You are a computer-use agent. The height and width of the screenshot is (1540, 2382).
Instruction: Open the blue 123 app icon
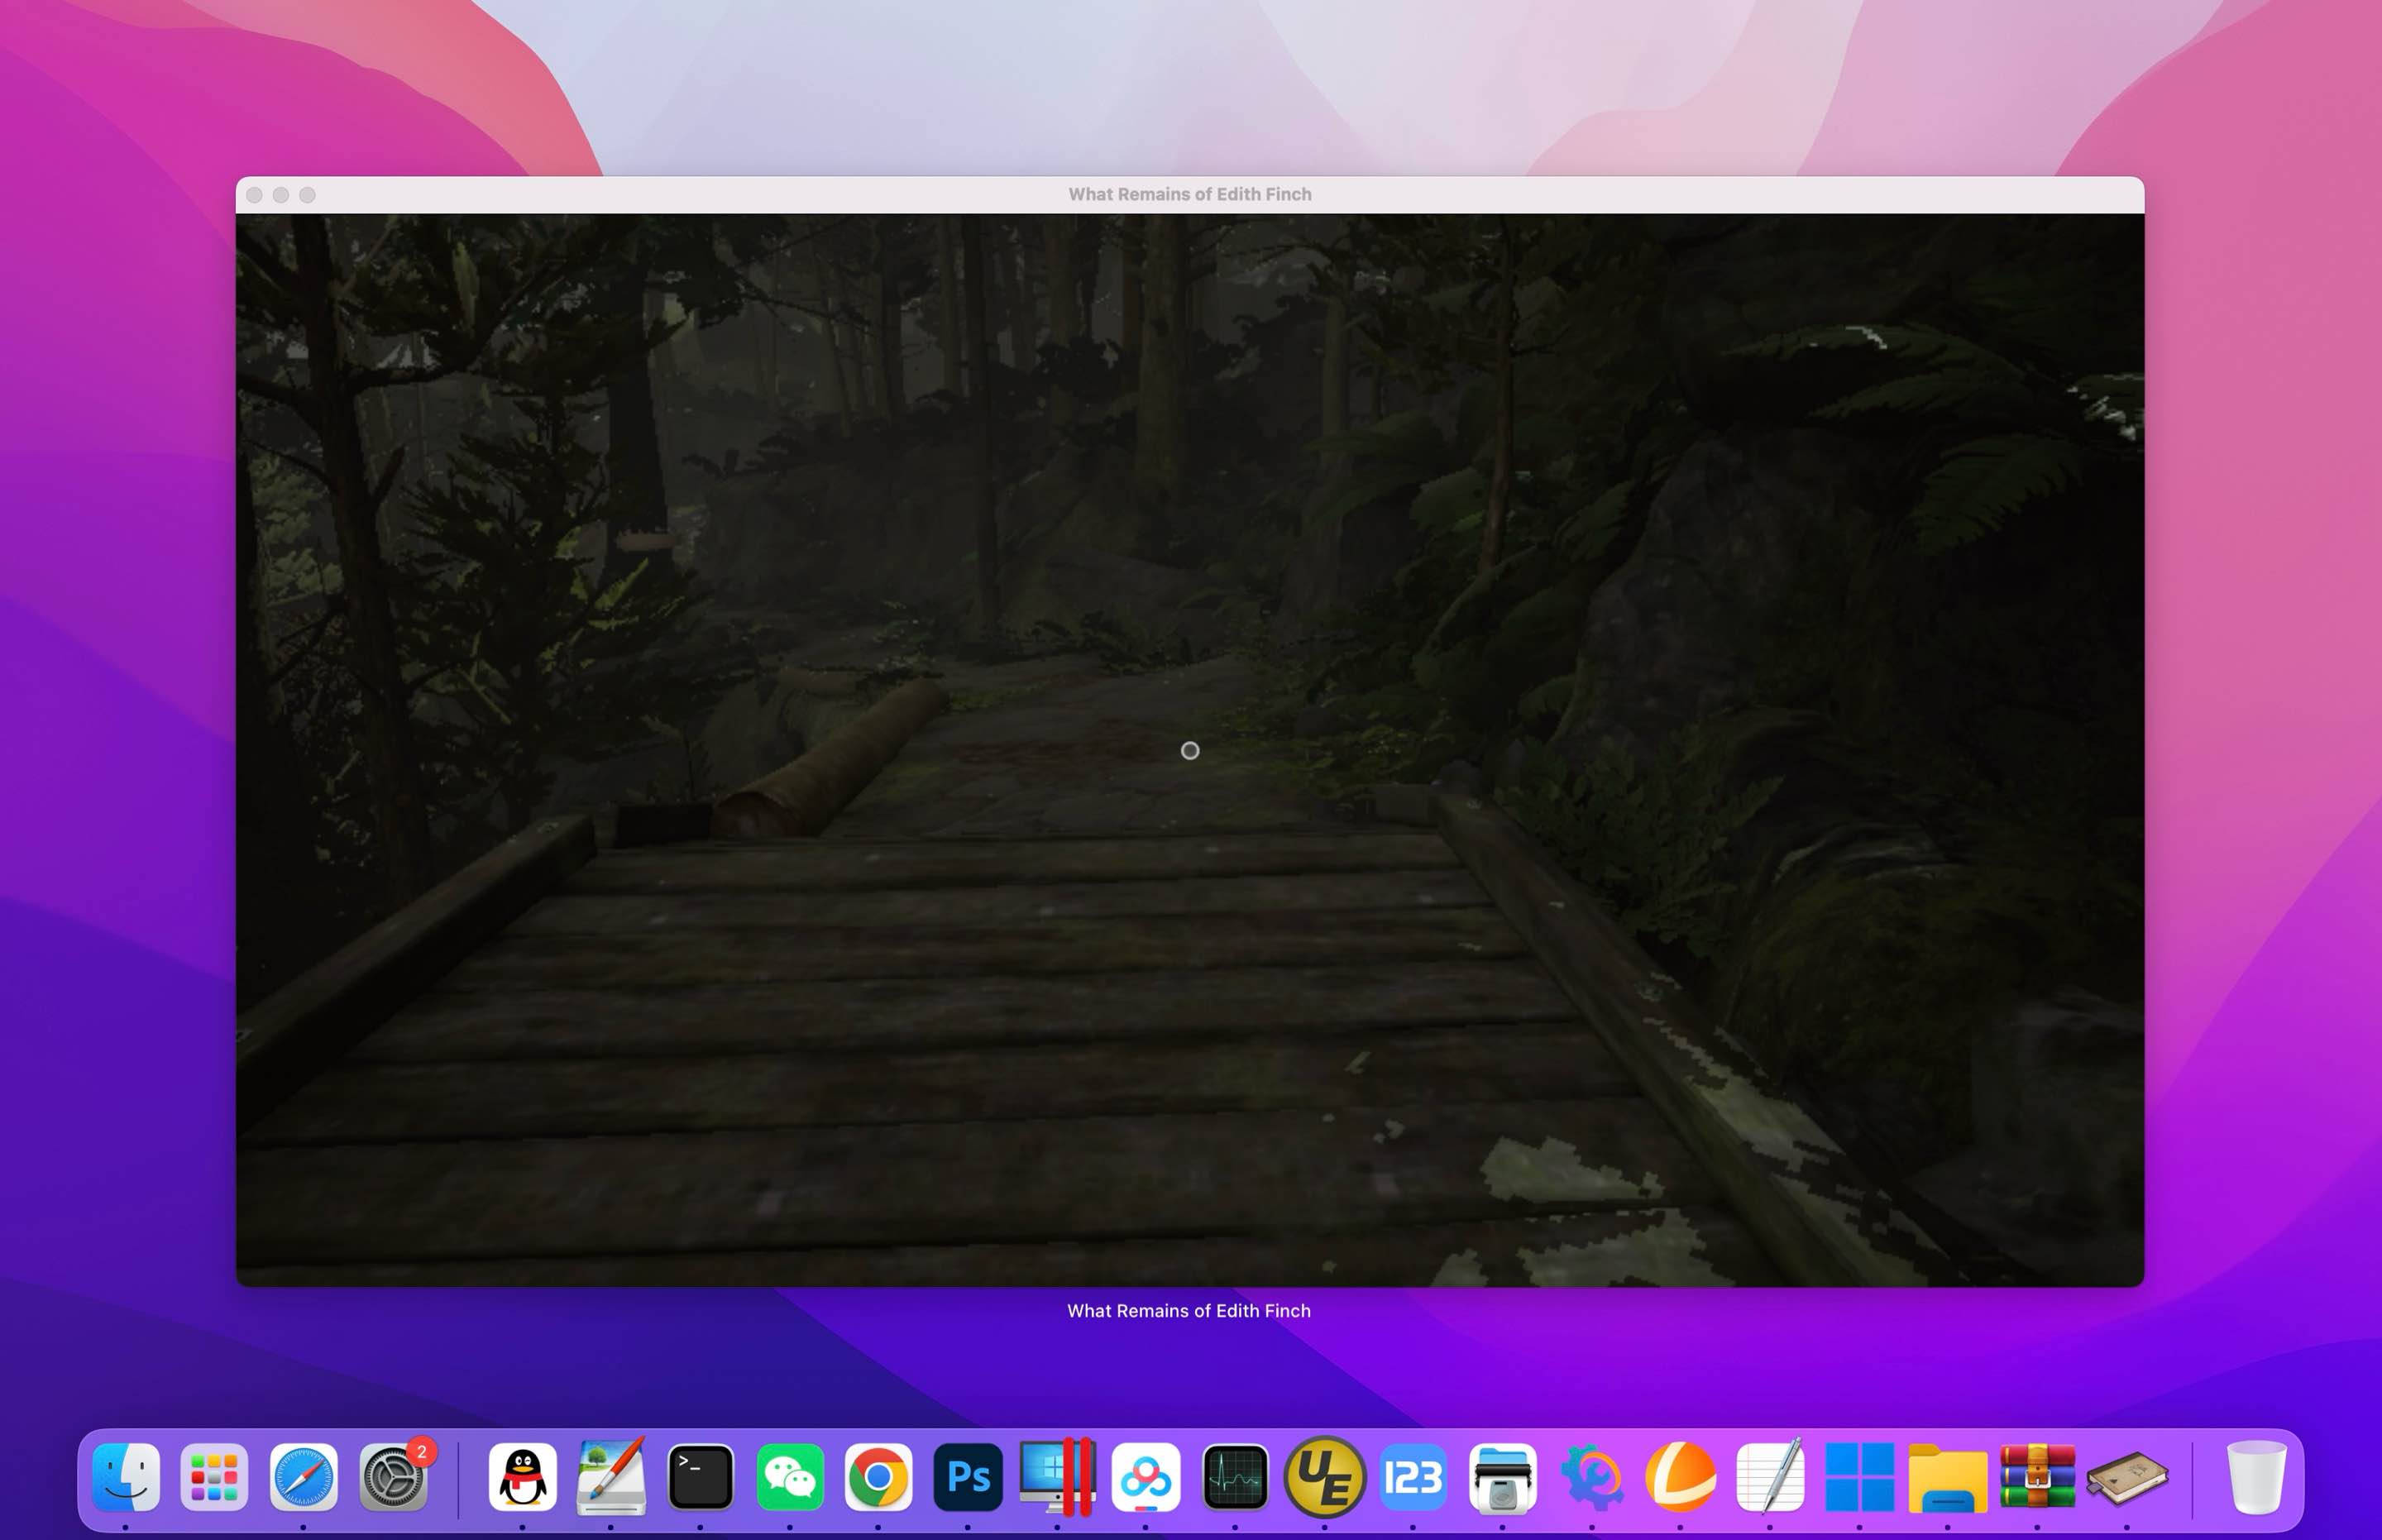click(1413, 1476)
